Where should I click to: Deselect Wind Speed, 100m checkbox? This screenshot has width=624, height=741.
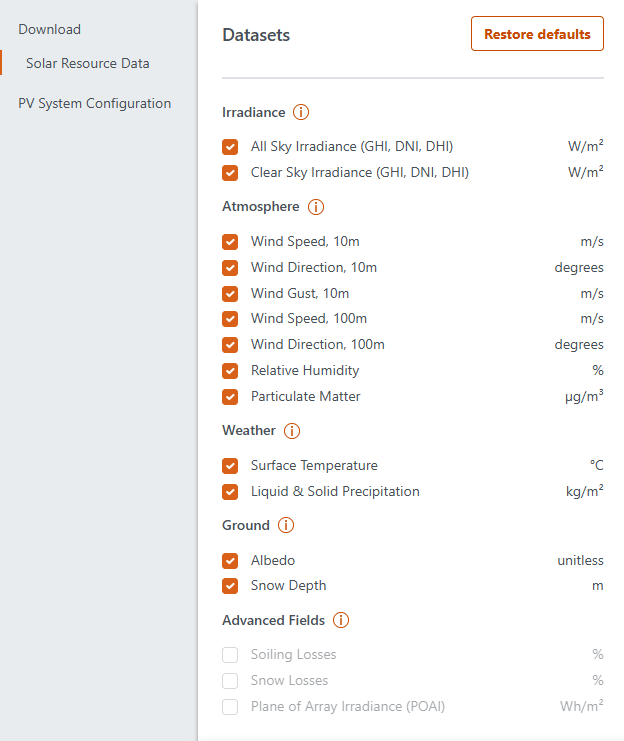pos(230,319)
